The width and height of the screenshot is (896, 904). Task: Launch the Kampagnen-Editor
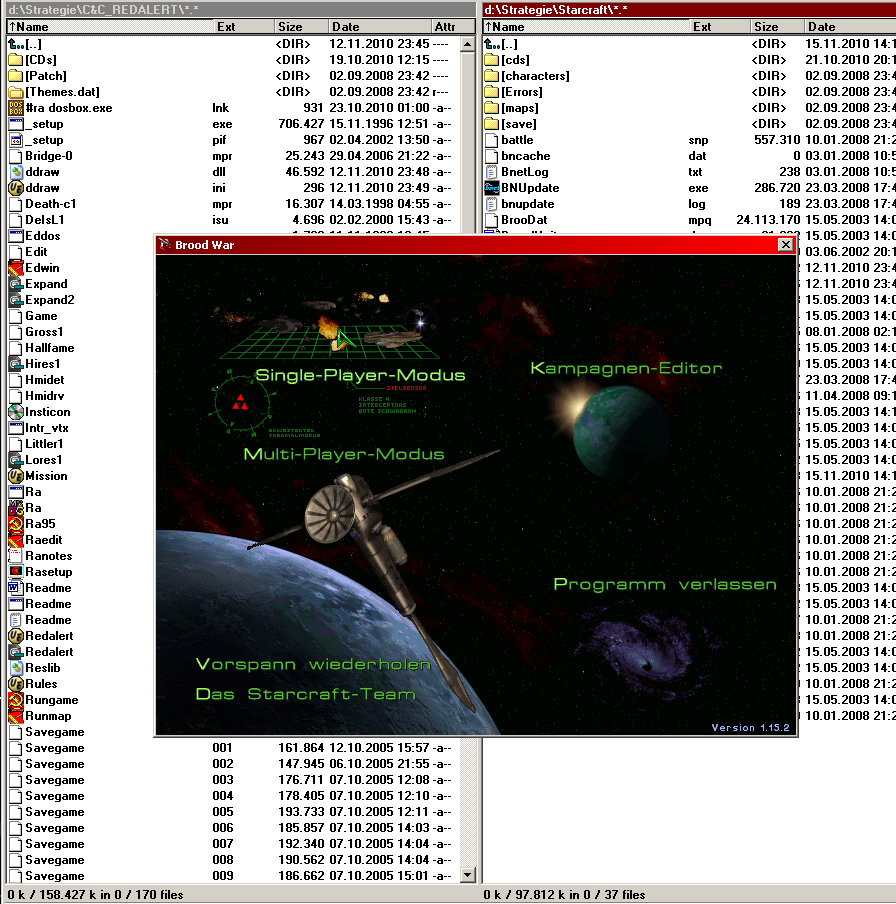[x=626, y=368]
